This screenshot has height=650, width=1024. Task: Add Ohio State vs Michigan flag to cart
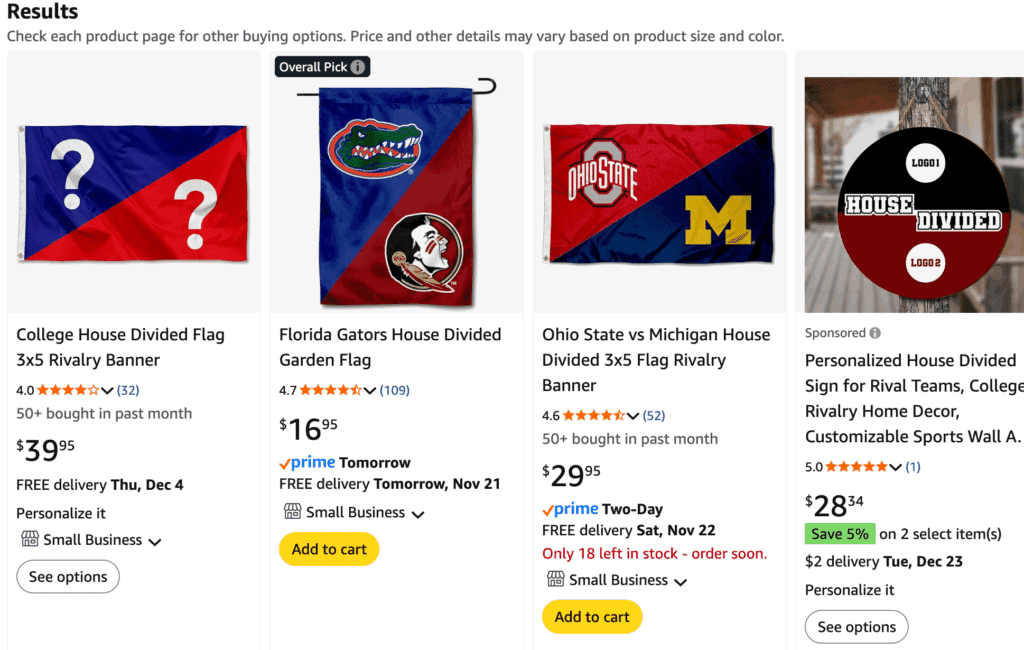tap(592, 617)
